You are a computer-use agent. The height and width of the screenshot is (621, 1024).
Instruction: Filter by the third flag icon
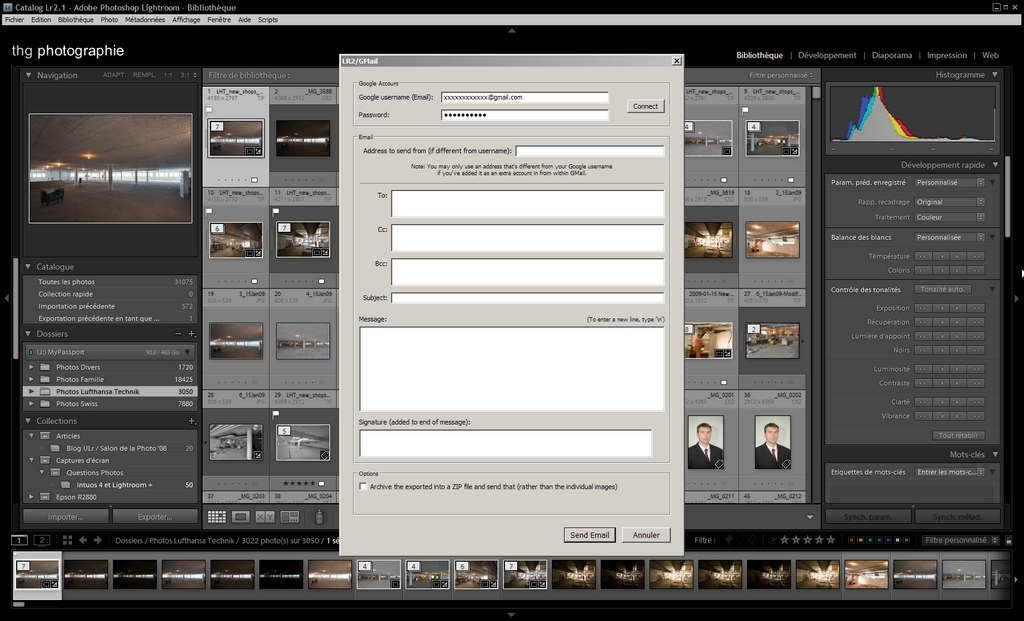click(752, 540)
